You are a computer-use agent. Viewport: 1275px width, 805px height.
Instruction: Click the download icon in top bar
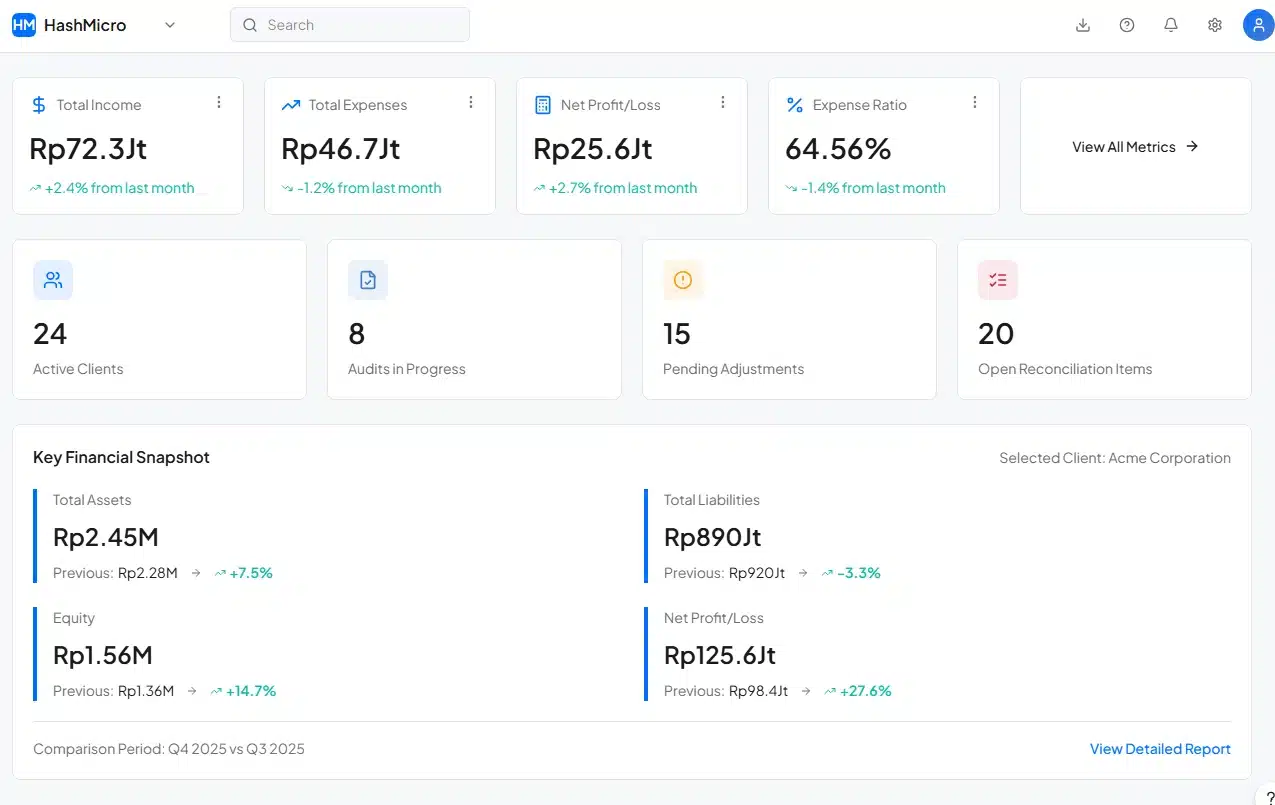coord(1082,25)
